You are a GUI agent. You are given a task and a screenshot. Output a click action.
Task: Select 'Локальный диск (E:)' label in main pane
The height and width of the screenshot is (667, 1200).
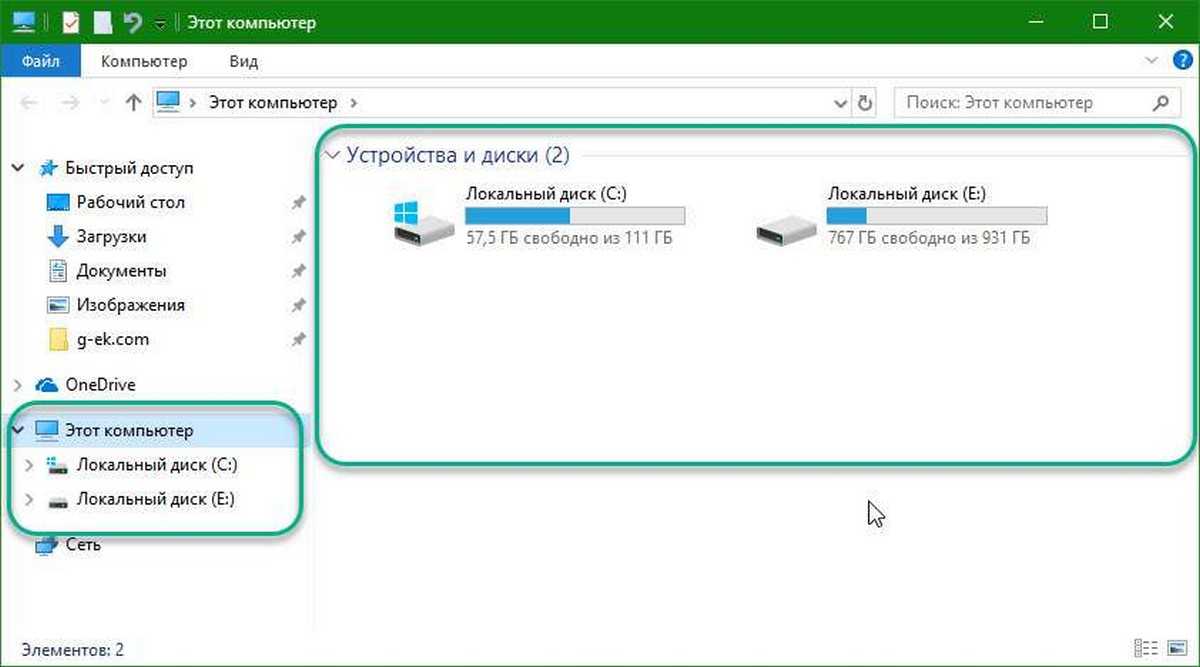[x=907, y=194]
